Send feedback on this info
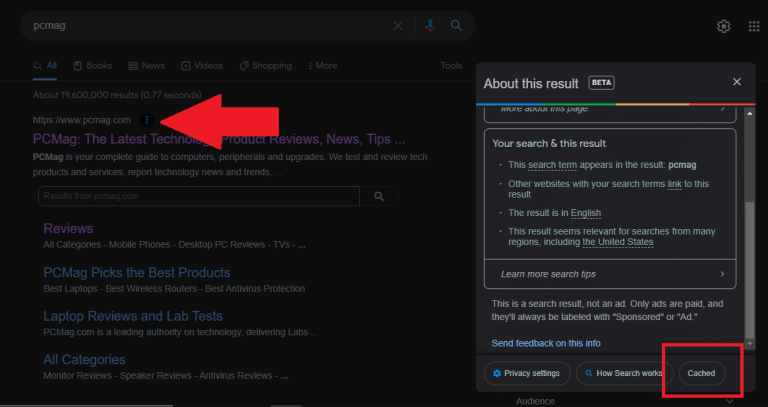 point(546,343)
